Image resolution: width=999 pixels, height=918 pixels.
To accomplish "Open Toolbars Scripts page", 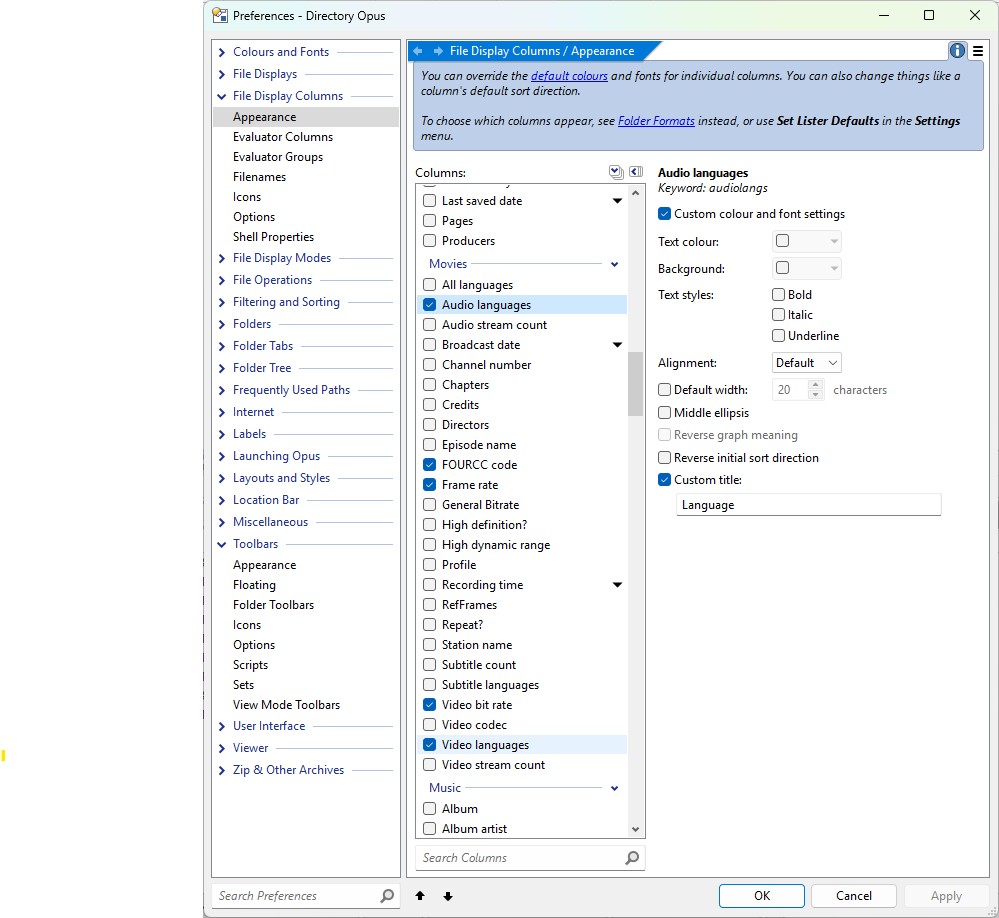I will (250, 664).
